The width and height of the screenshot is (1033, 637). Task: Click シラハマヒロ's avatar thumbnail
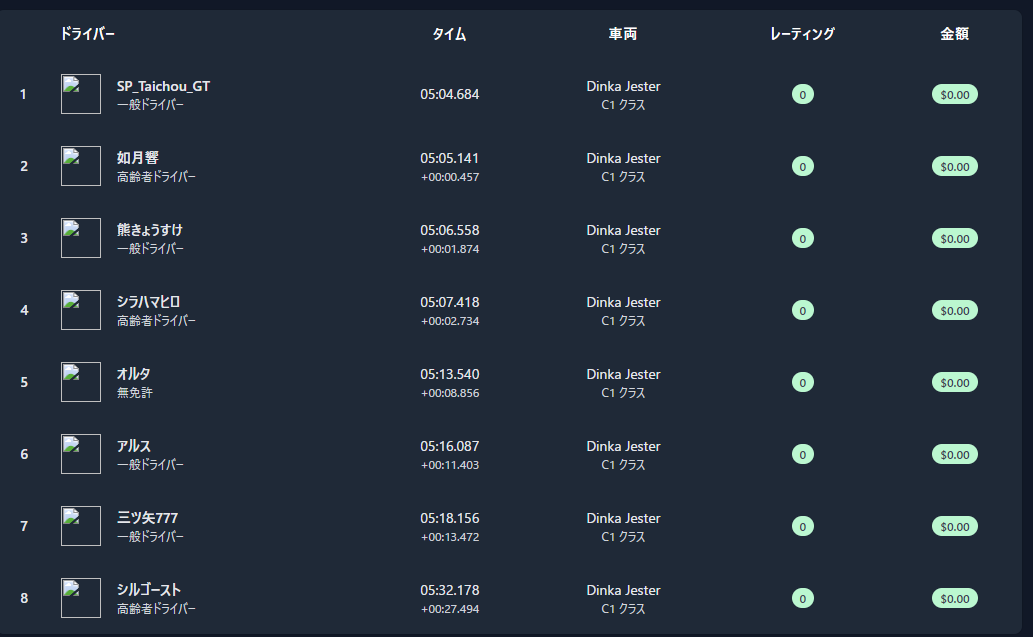[81, 310]
